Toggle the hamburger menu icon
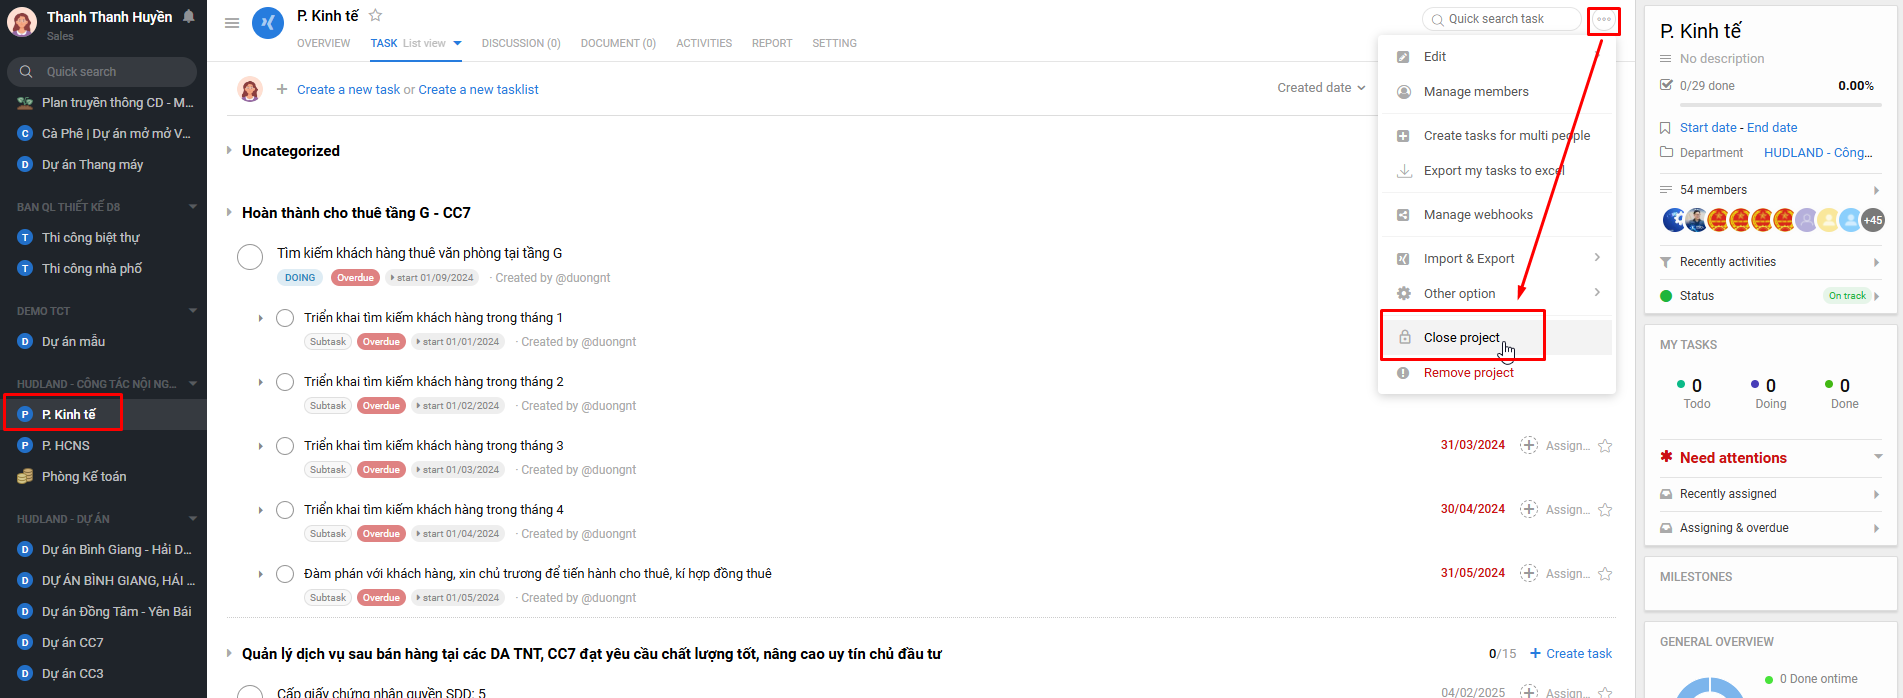This screenshot has width=1903, height=698. (x=232, y=23)
